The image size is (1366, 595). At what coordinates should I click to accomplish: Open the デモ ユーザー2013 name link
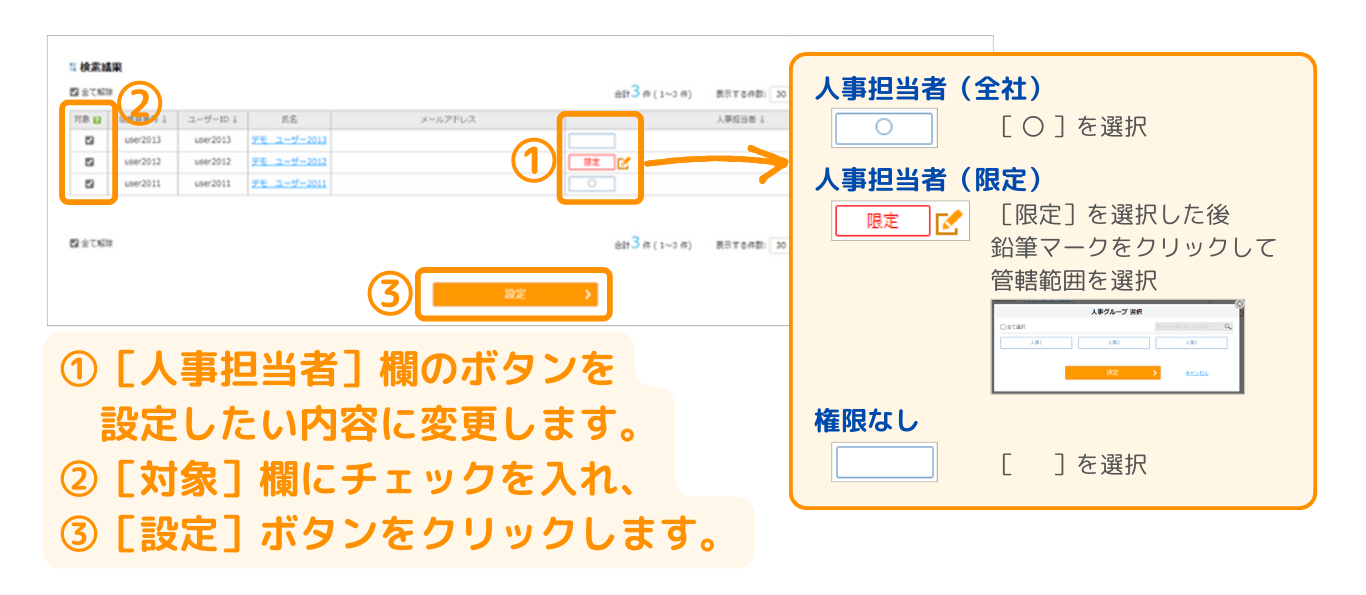[x=288, y=140]
